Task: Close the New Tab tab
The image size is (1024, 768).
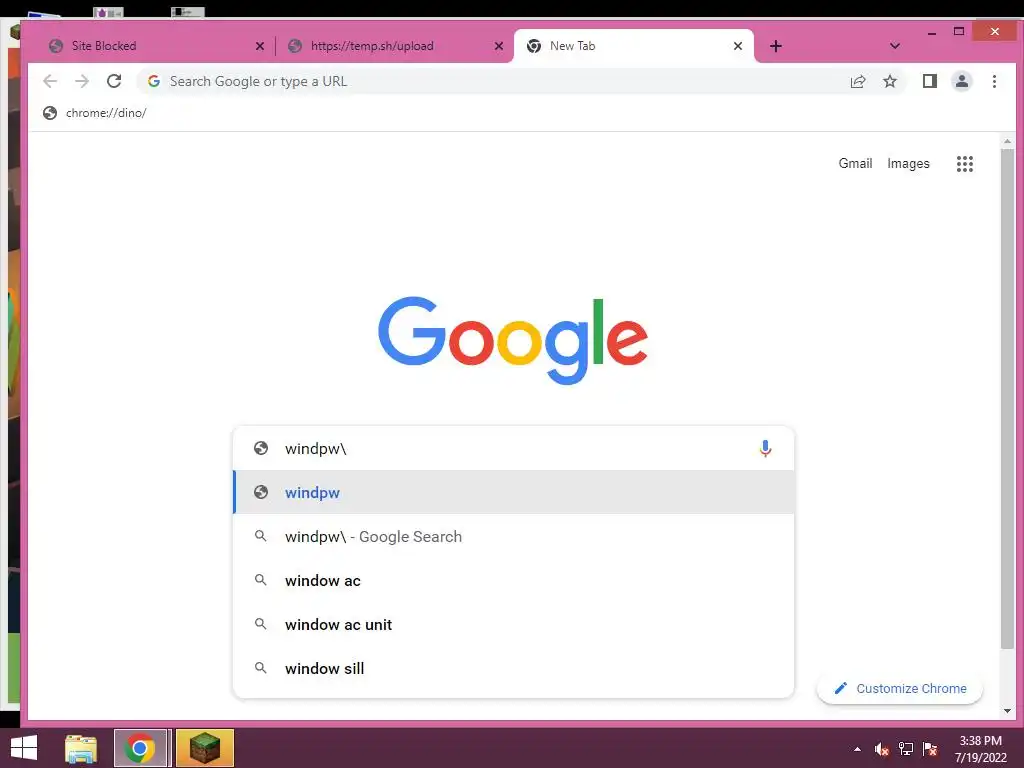Action: tap(738, 46)
